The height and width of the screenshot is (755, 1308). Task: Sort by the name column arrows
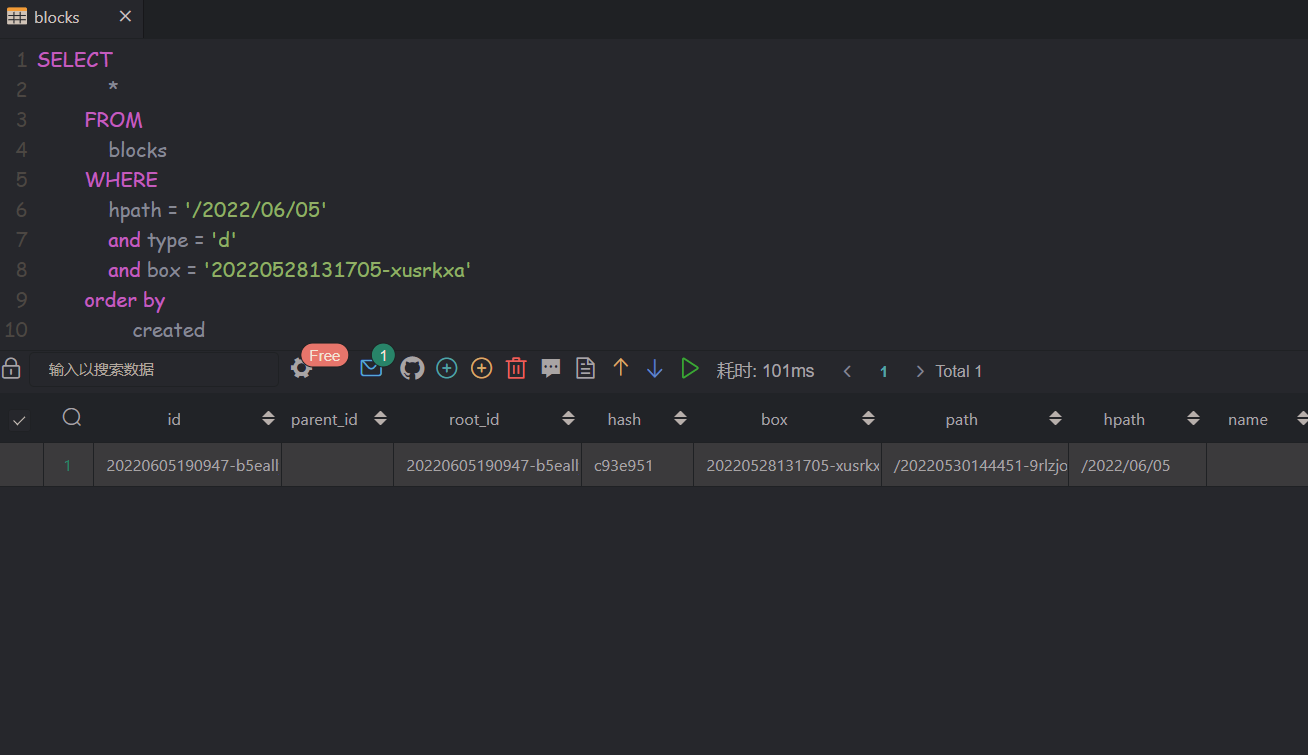1301,419
